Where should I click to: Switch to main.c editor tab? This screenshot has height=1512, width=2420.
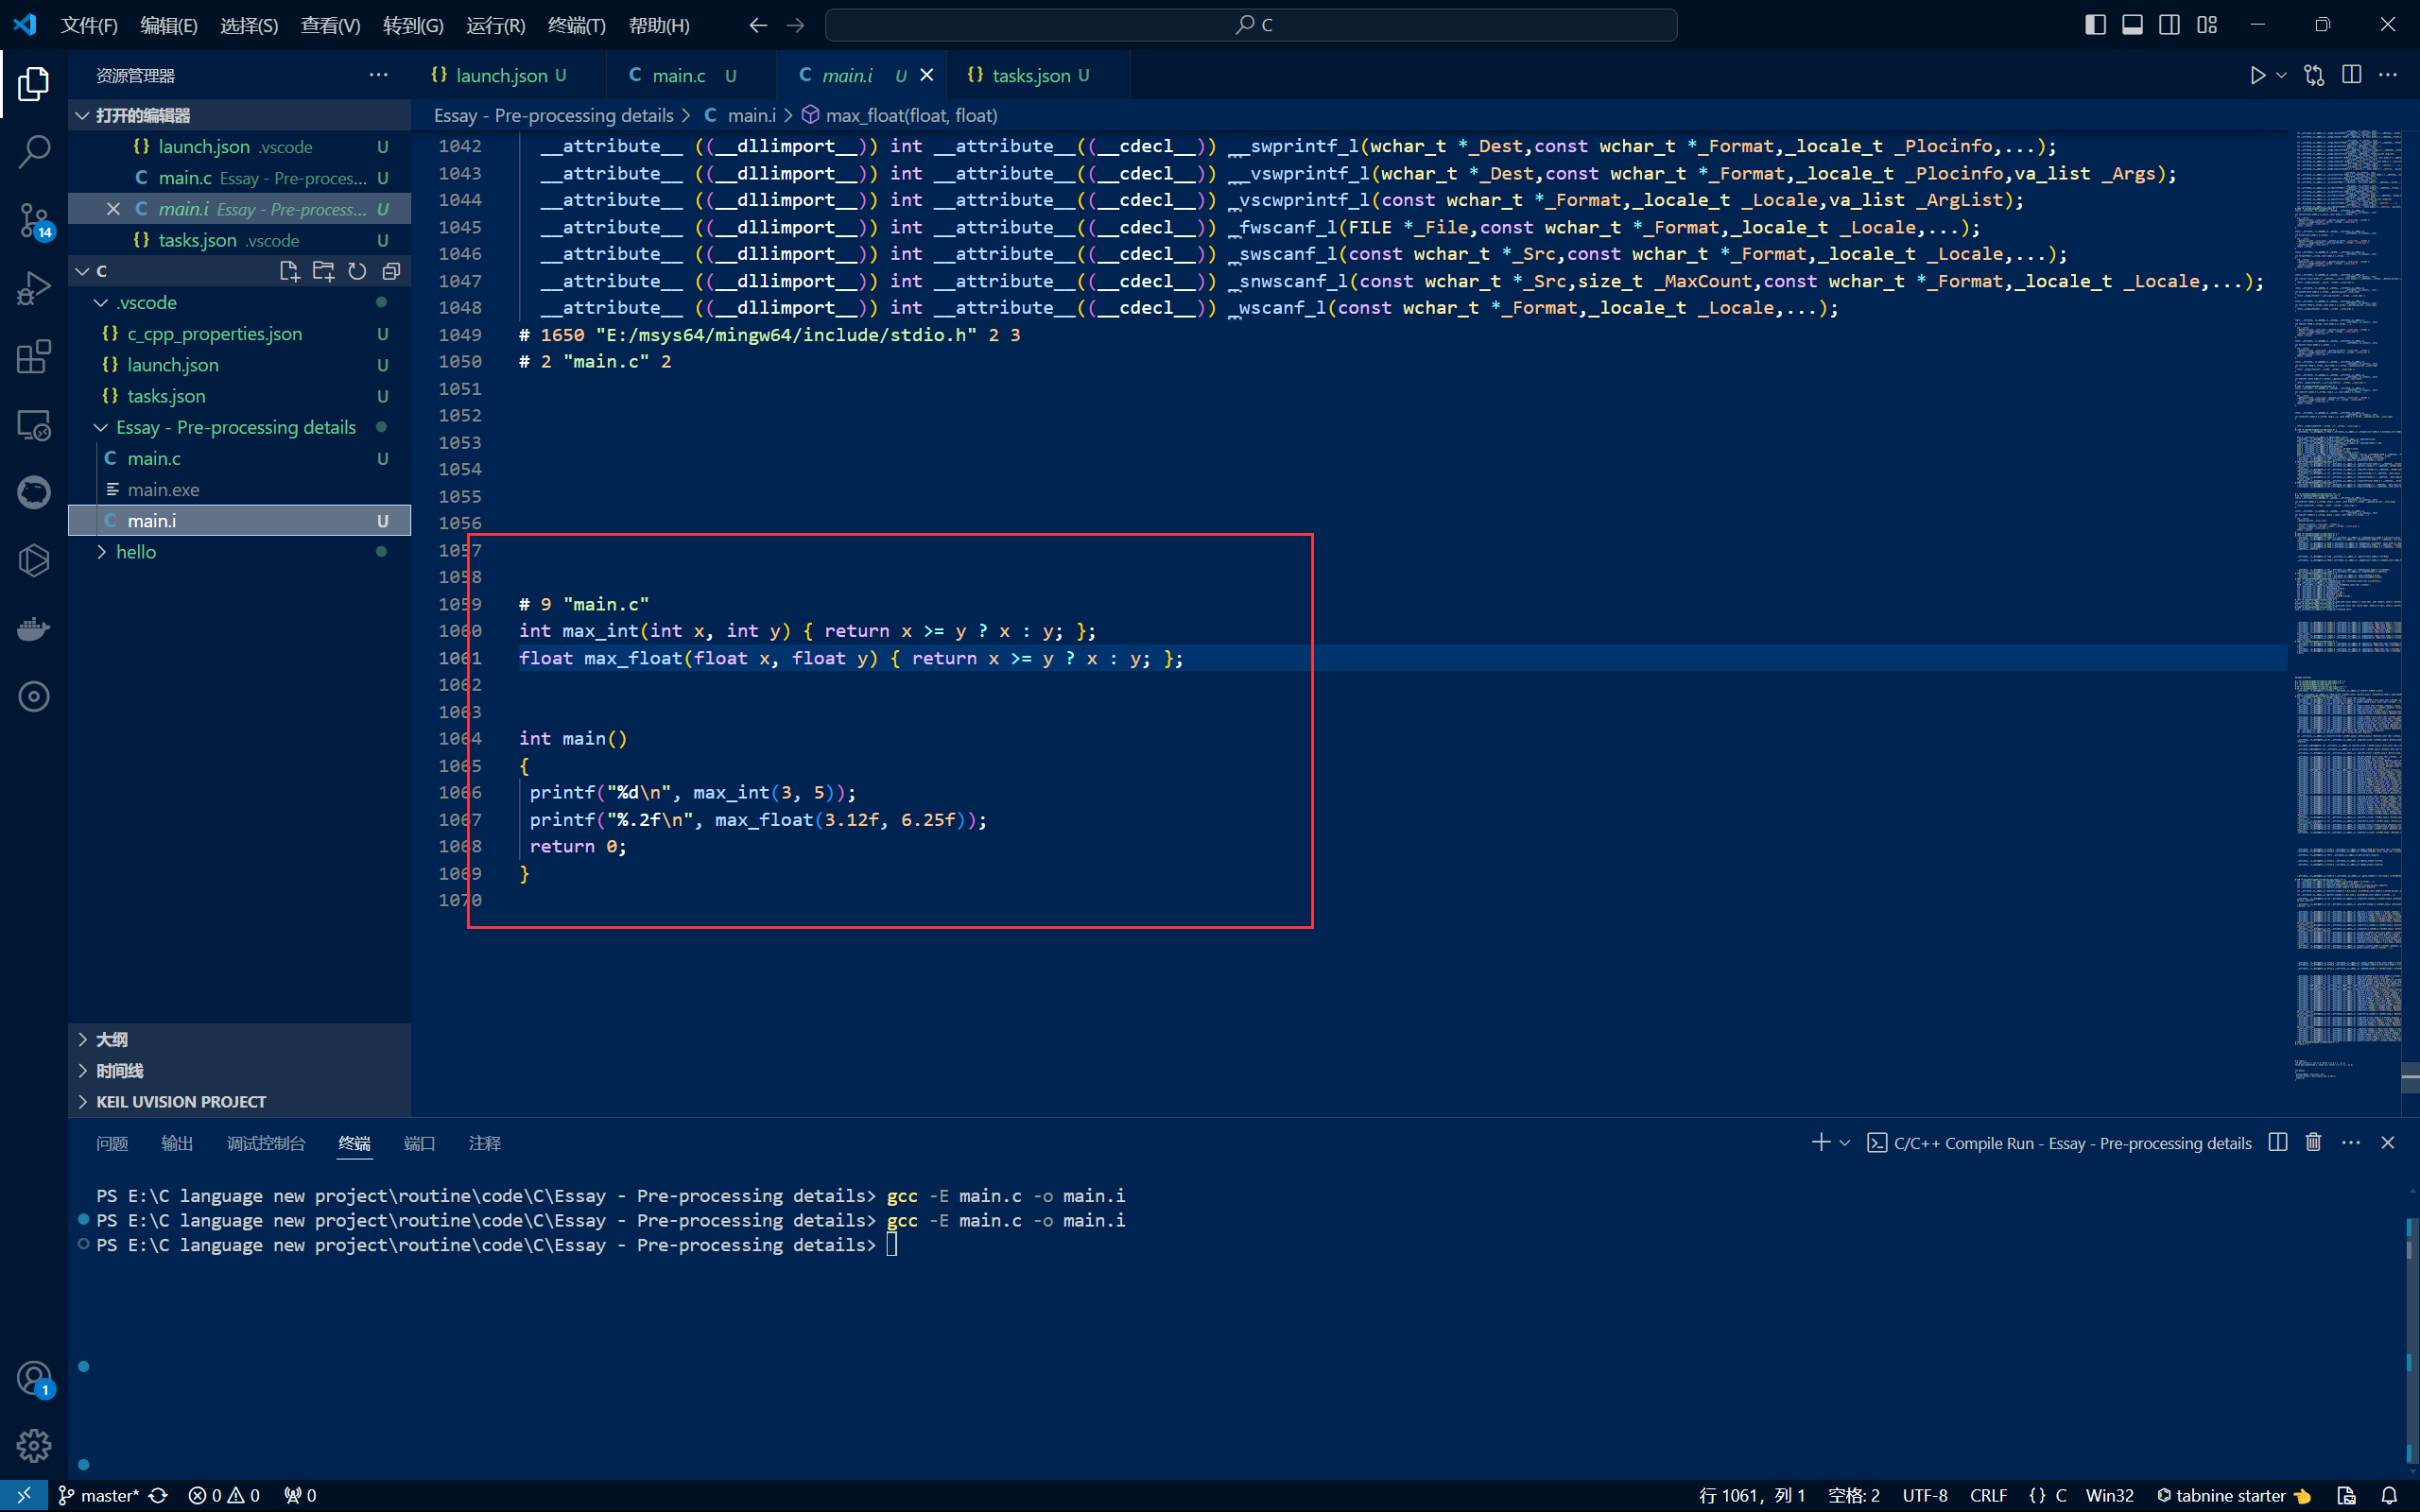coord(690,75)
